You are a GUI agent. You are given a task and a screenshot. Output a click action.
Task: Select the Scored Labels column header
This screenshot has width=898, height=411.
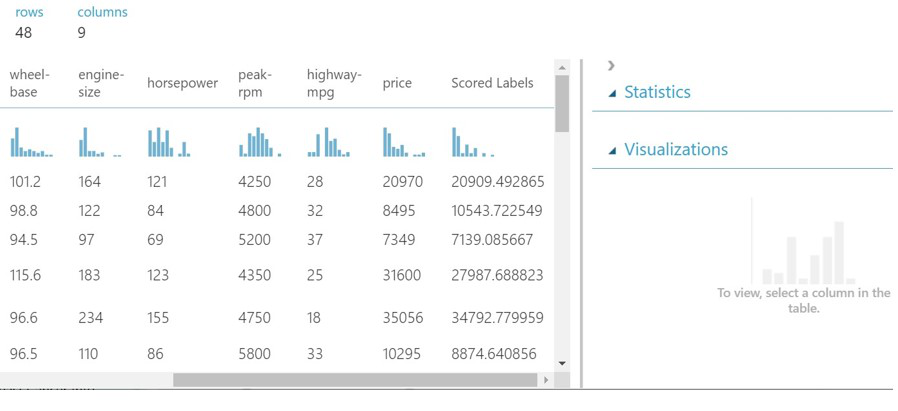492,83
